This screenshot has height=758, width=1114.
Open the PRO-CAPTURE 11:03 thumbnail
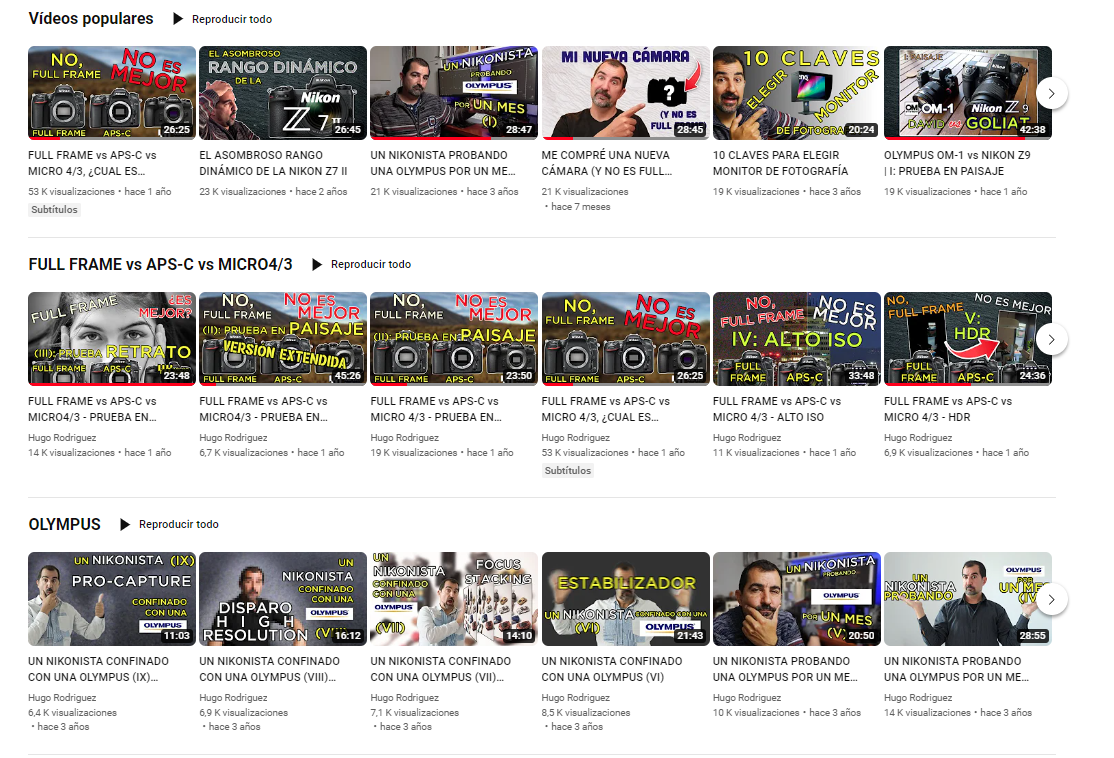point(112,599)
